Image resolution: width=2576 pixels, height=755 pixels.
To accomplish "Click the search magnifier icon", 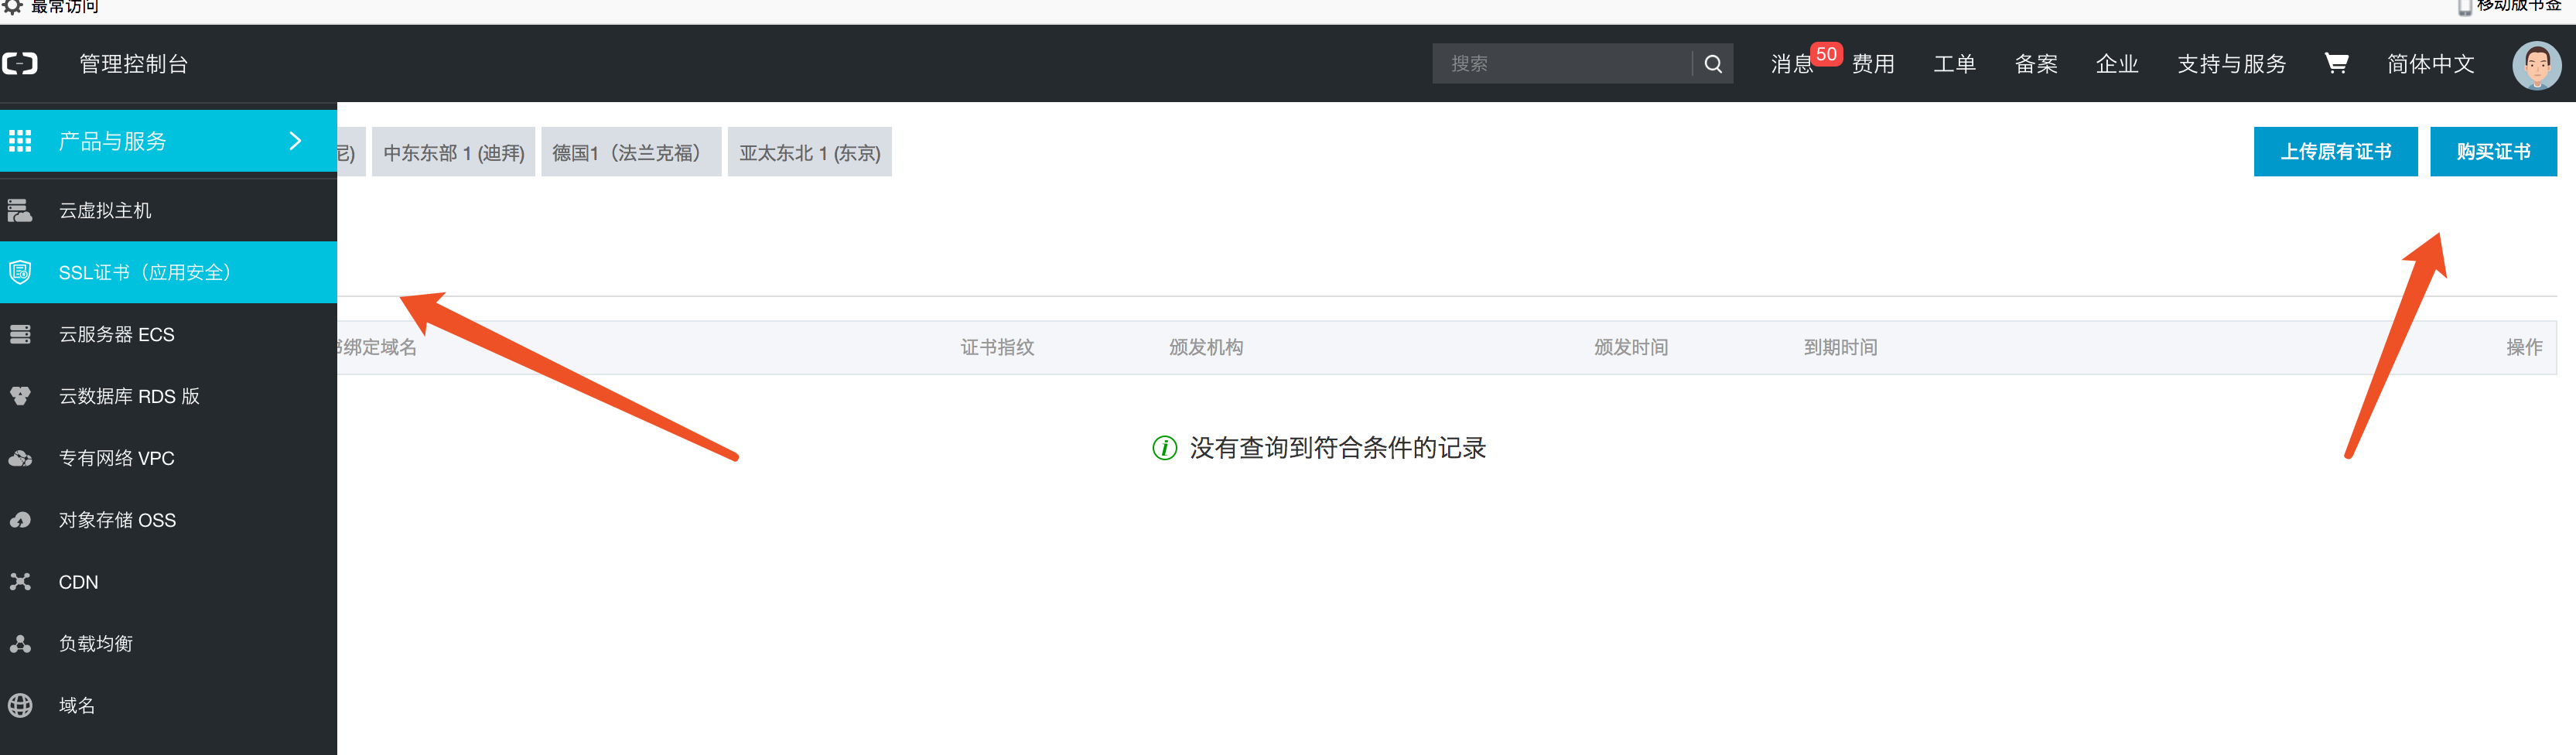I will 1713,64.
